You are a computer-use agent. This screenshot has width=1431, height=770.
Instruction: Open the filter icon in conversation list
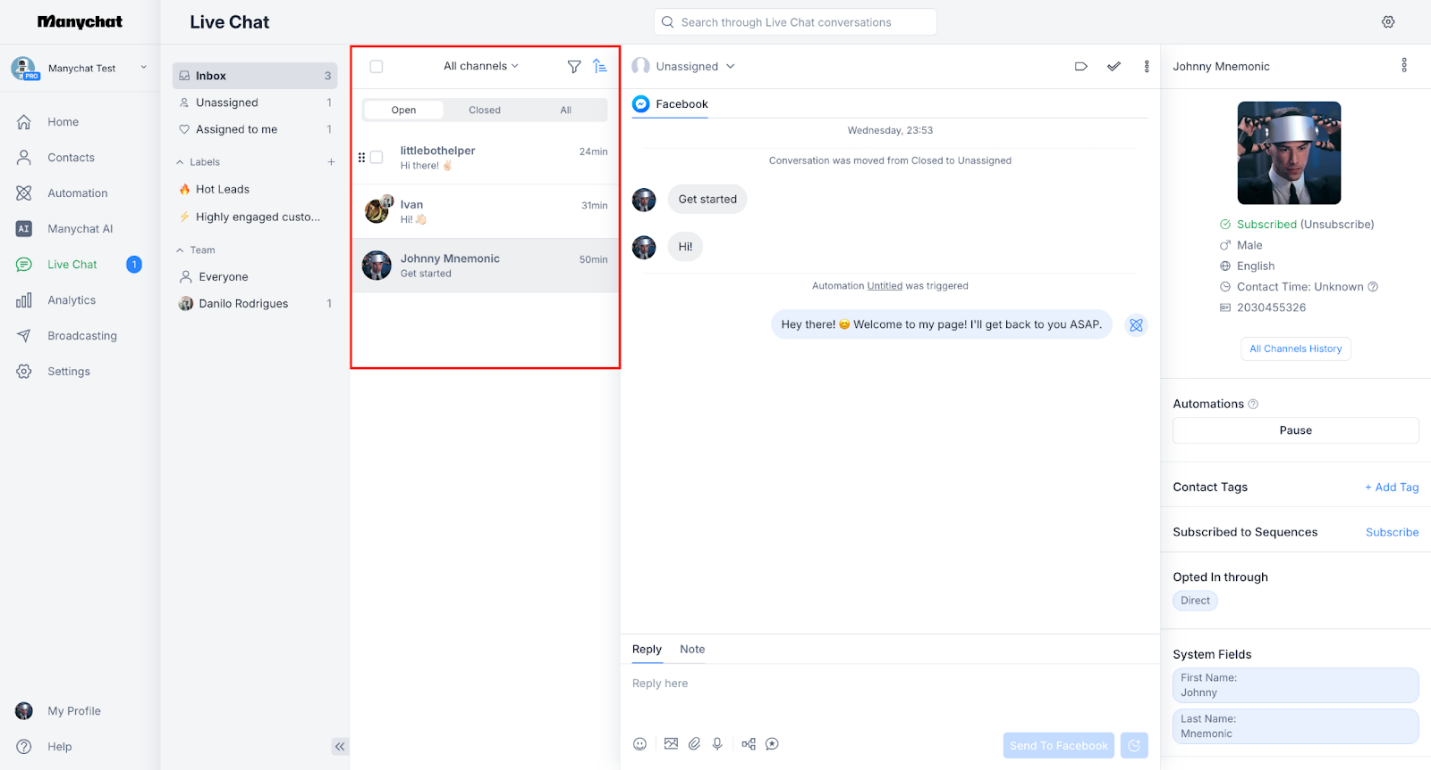pos(574,66)
